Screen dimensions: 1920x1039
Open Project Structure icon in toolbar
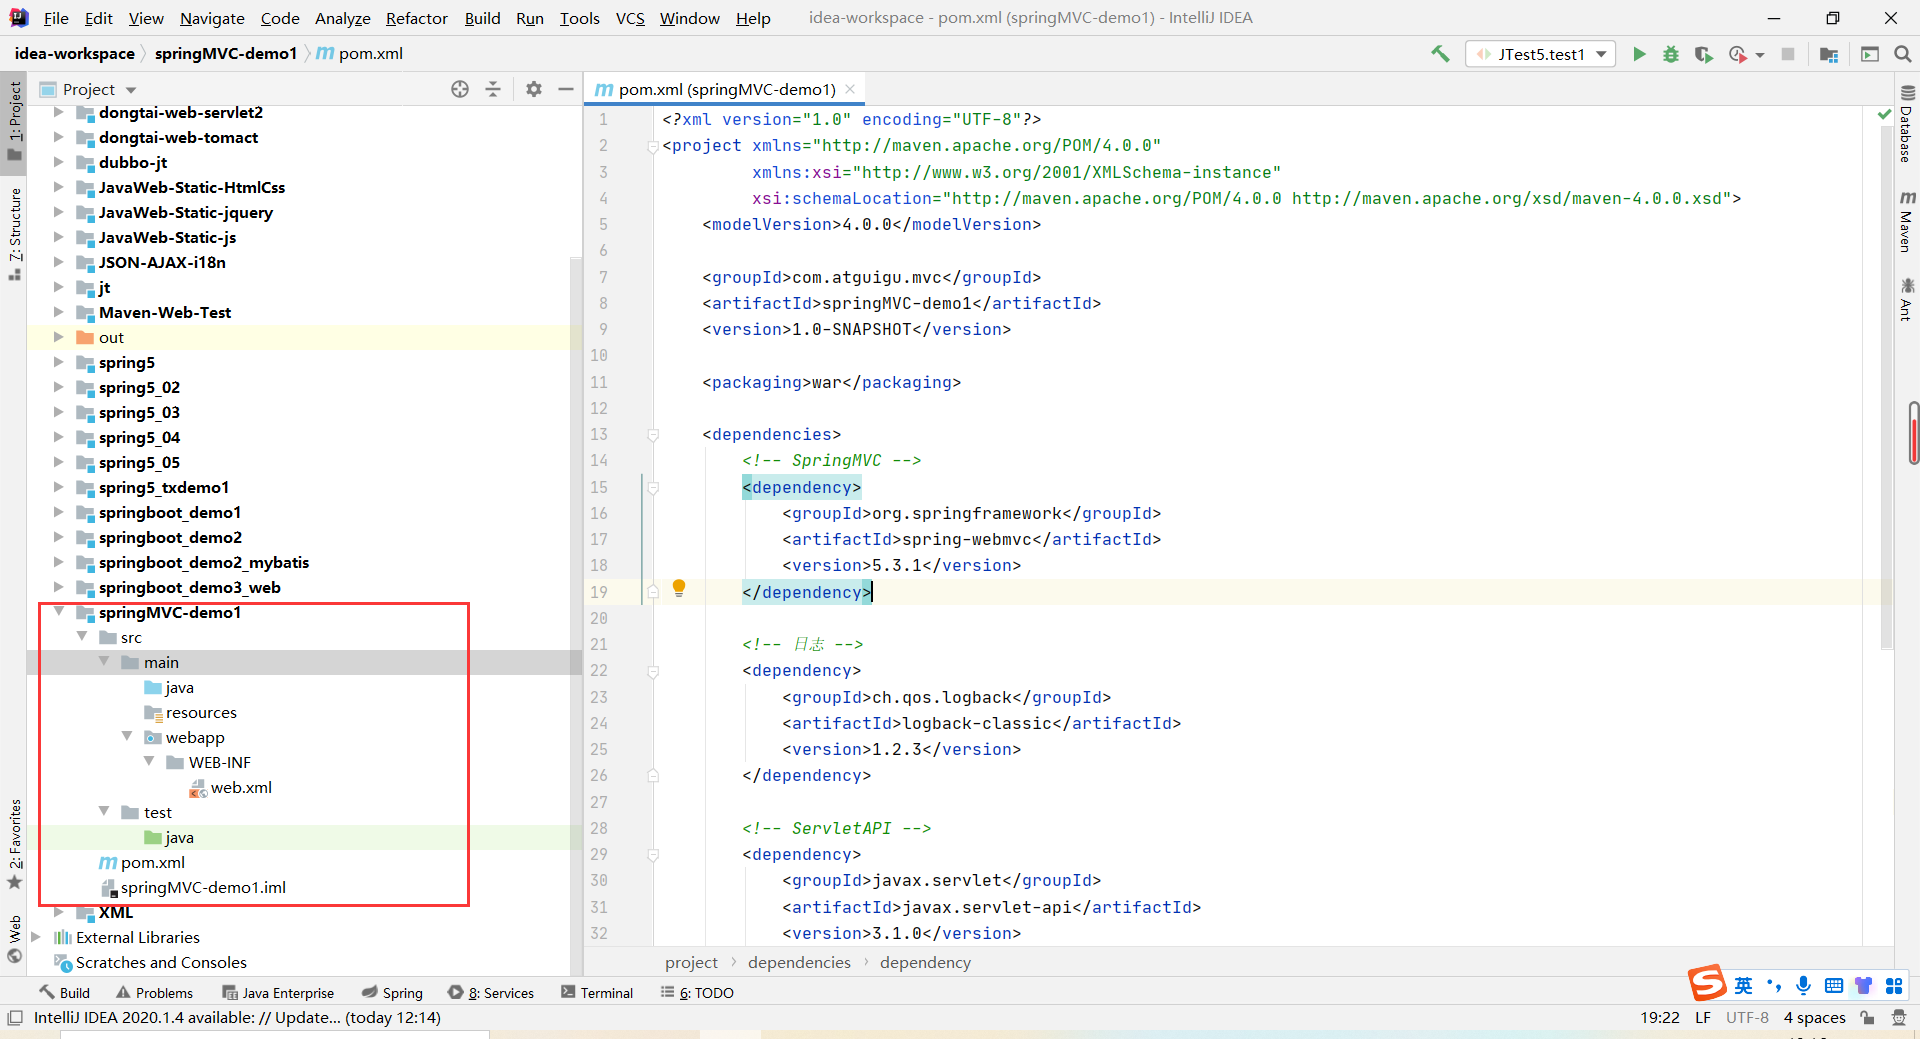[1829, 54]
